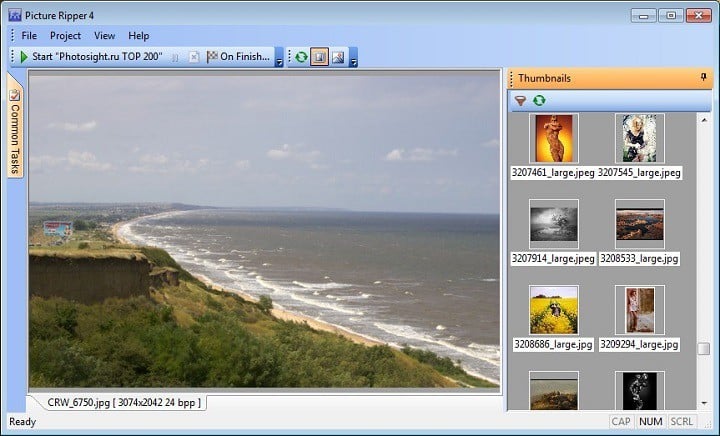This screenshot has width=720, height=436.
Task: Click the file name label 3207545_large.jpeg
Action: point(639,173)
